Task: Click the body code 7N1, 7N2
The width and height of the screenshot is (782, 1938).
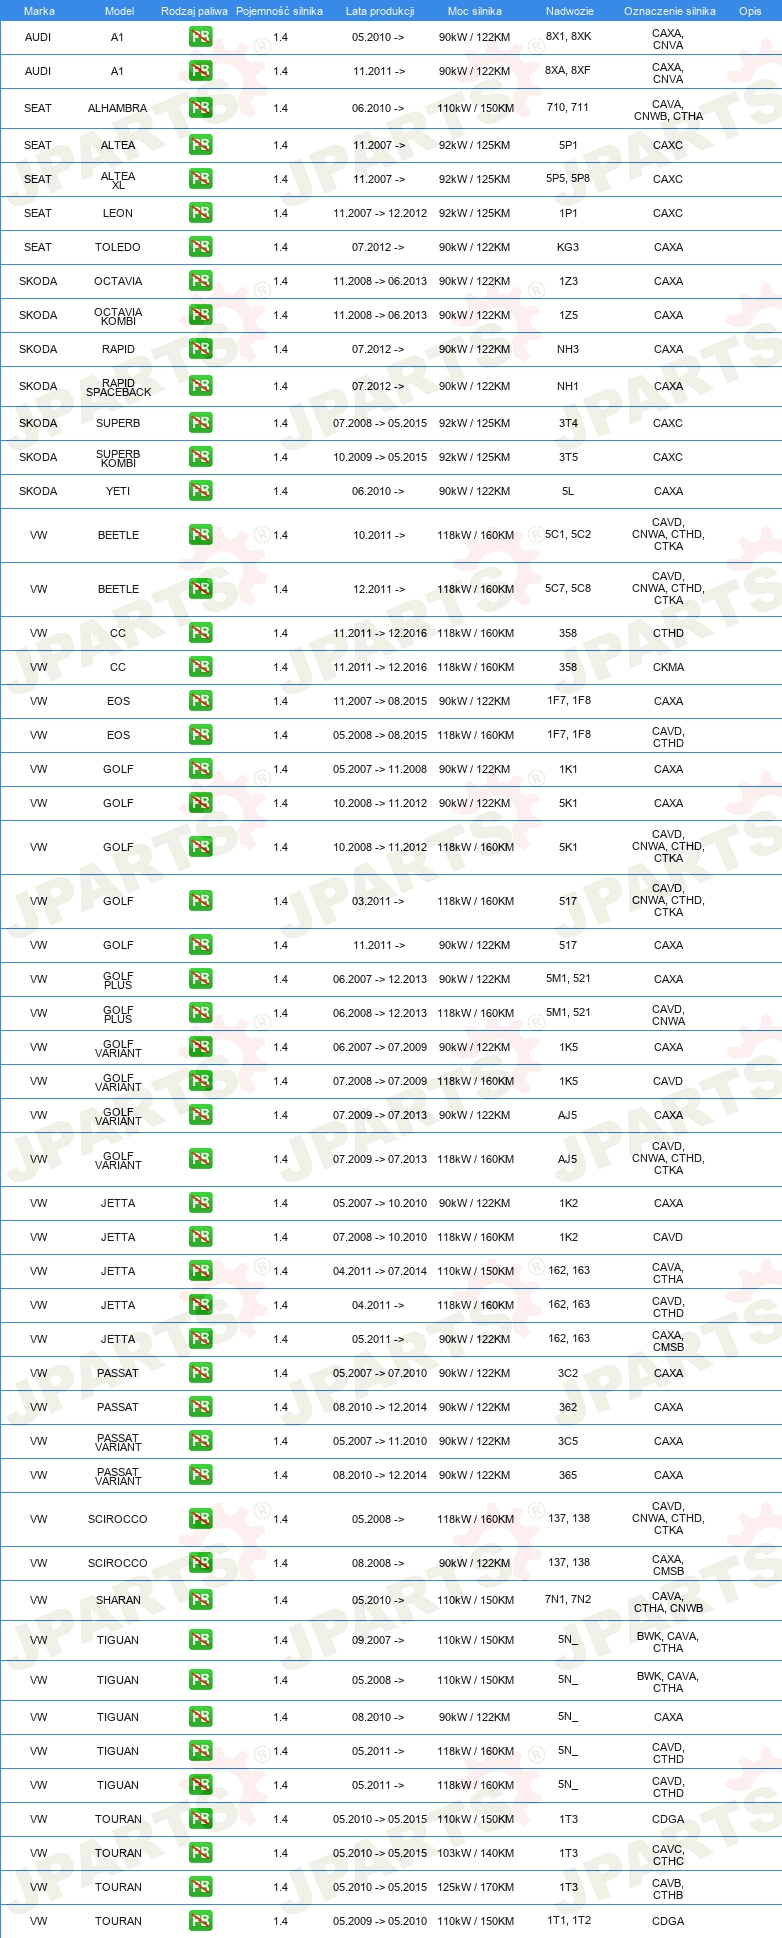Action: point(568,1599)
